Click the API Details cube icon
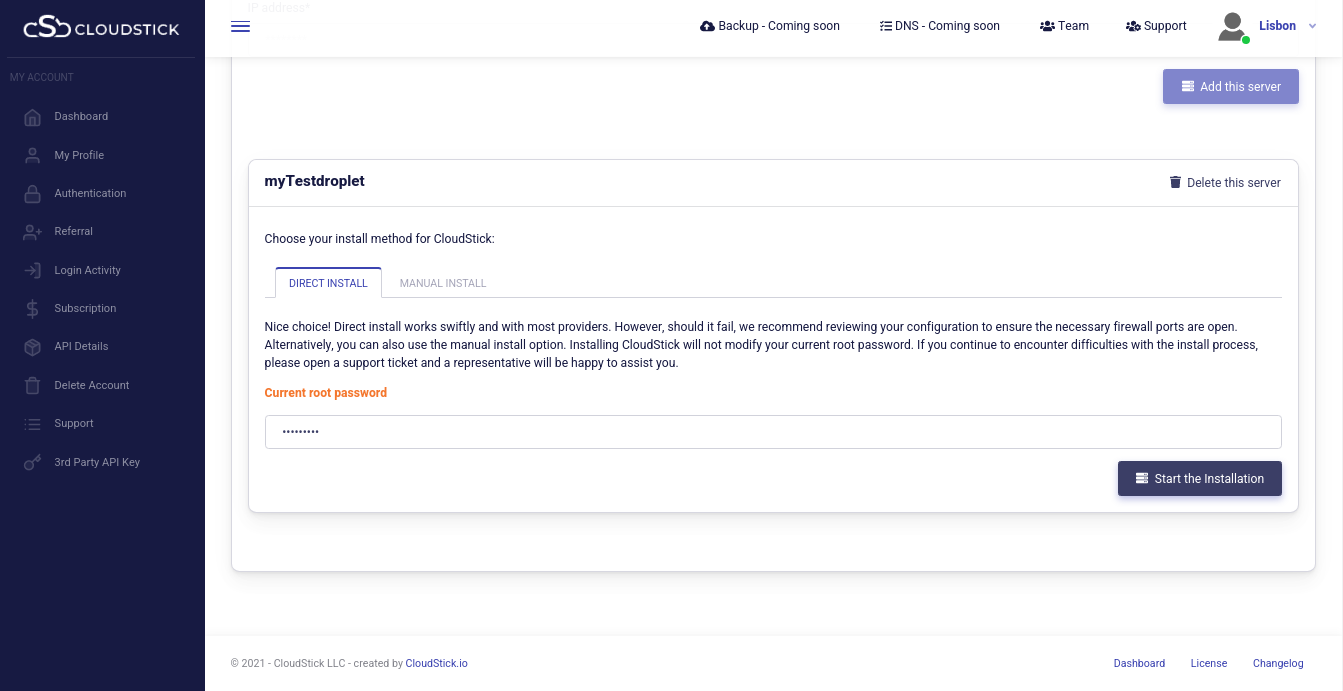The width and height of the screenshot is (1343, 691). (x=33, y=346)
